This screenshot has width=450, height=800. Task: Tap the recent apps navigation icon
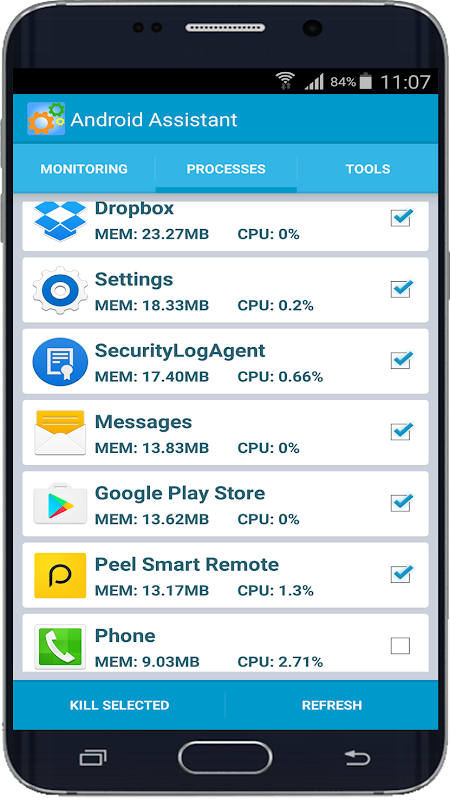click(x=93, y=758)
